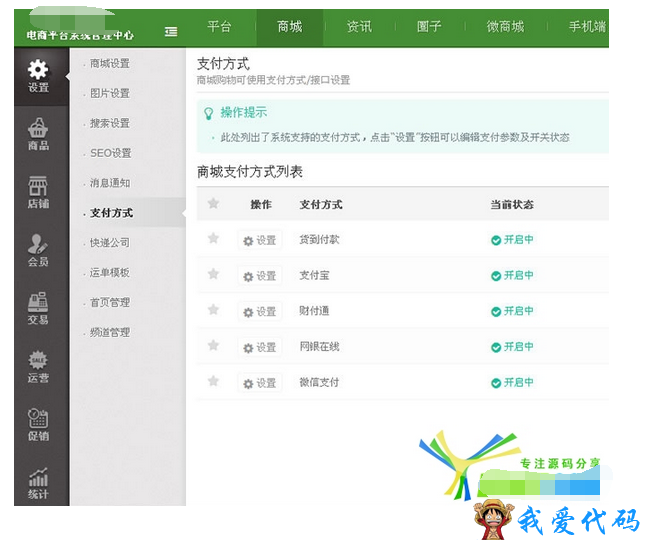
Task: Click the star beside 微信支付
Action: 213,381
